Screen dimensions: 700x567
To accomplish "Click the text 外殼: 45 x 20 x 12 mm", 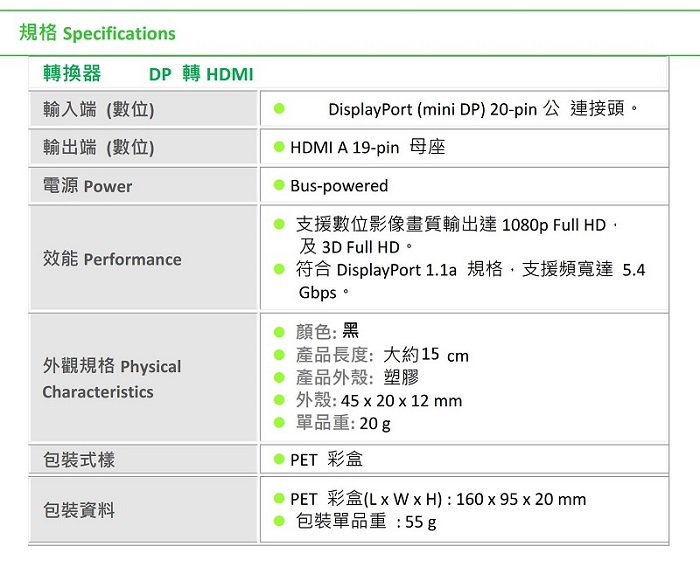I will point(379,400).
